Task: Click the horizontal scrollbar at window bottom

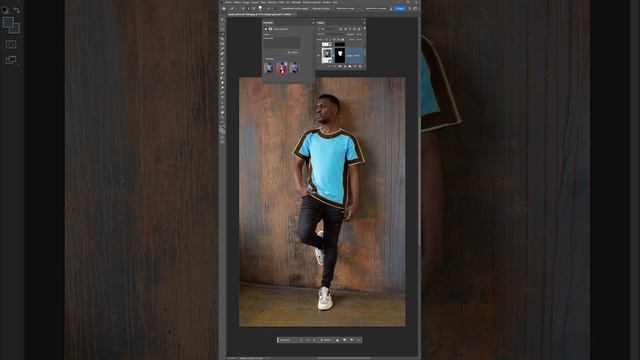Action: coord(343,358)
